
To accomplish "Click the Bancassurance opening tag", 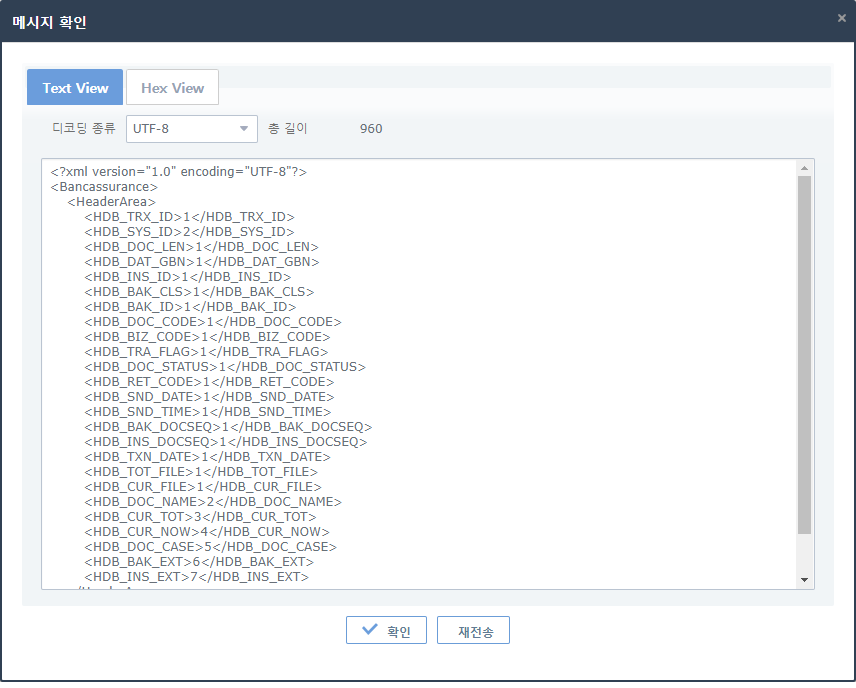I will click(x=104, y=186).
